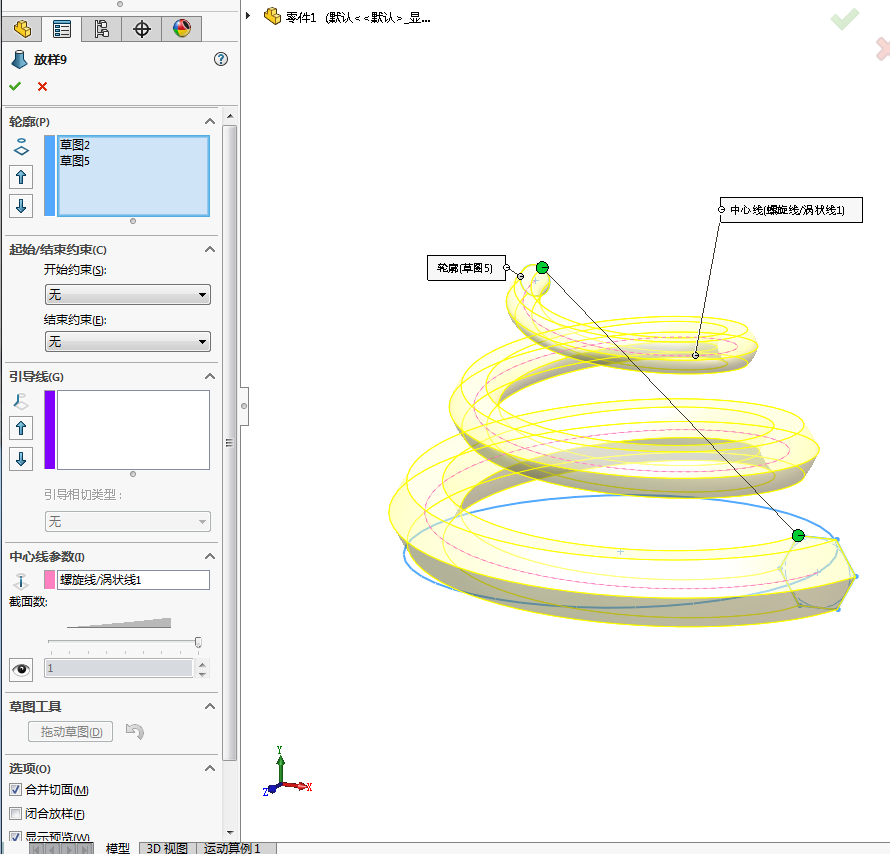Click the panel collapse handle on splitter
The height and width of the screenshot is (854, 890).
(244, 406)
